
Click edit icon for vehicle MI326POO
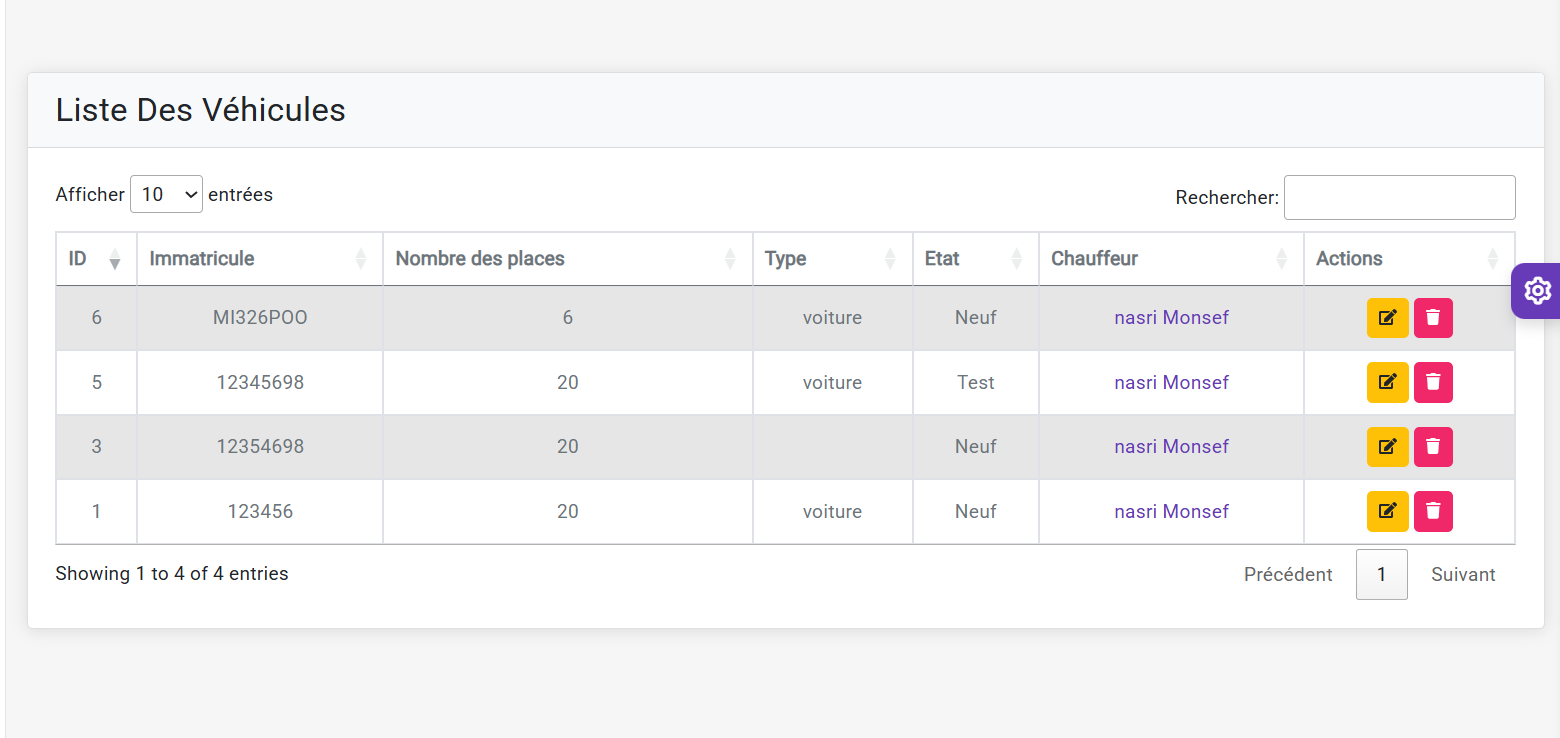click(x=1387, y=318)
